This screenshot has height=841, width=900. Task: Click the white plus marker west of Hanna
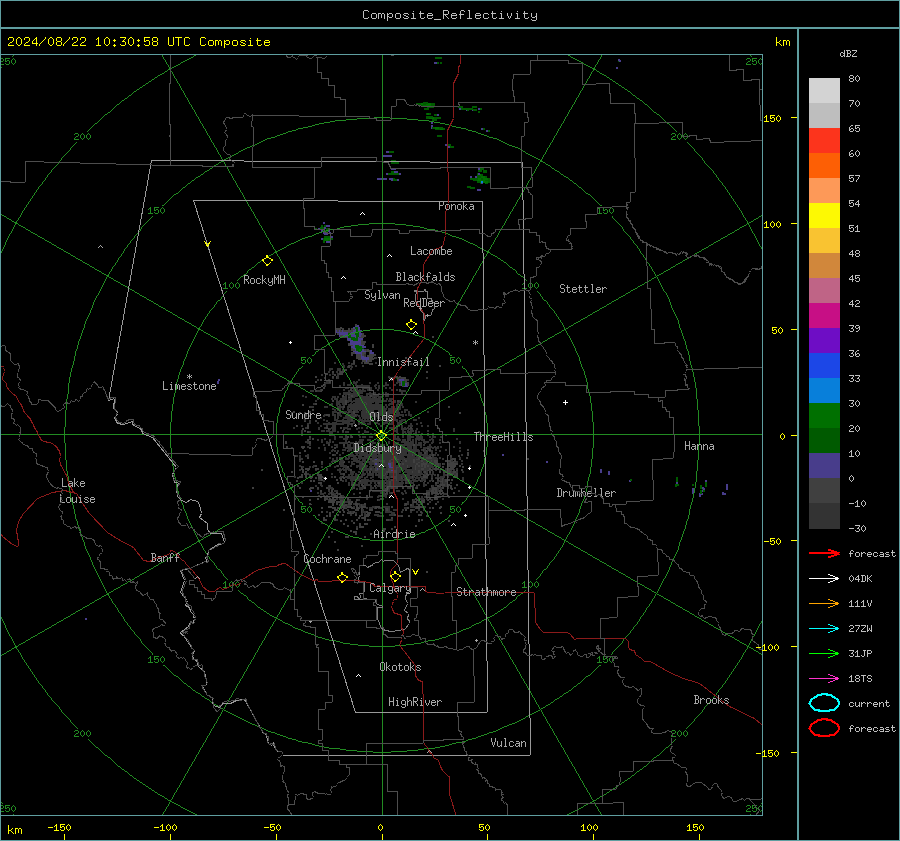[x=565, y=402]
